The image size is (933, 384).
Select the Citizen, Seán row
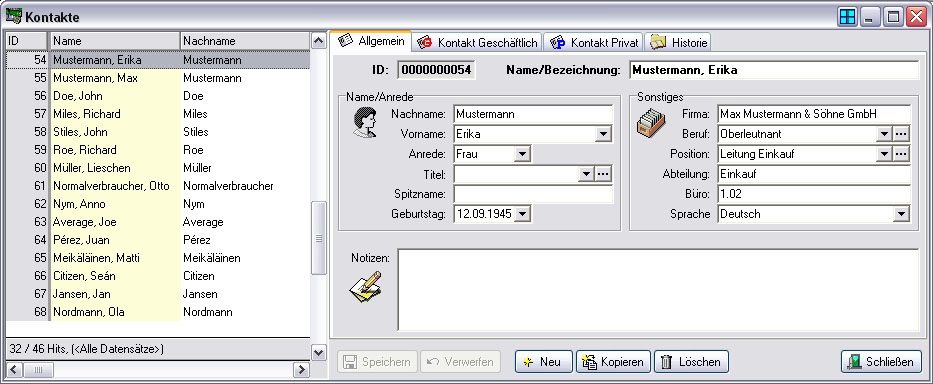(158, 276)
